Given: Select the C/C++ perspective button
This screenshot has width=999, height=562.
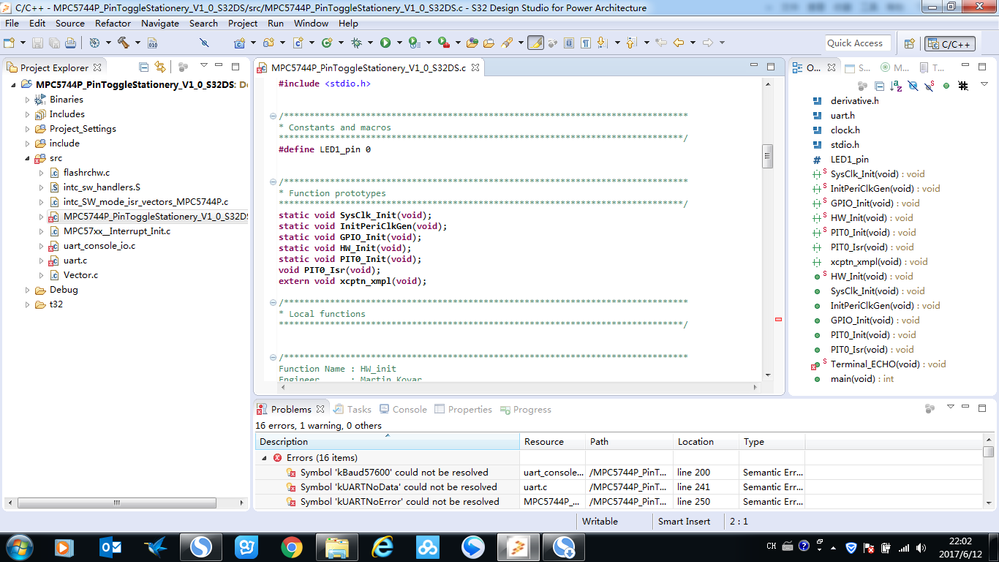Looking at the screenshot, I should (x=949, y=43).
